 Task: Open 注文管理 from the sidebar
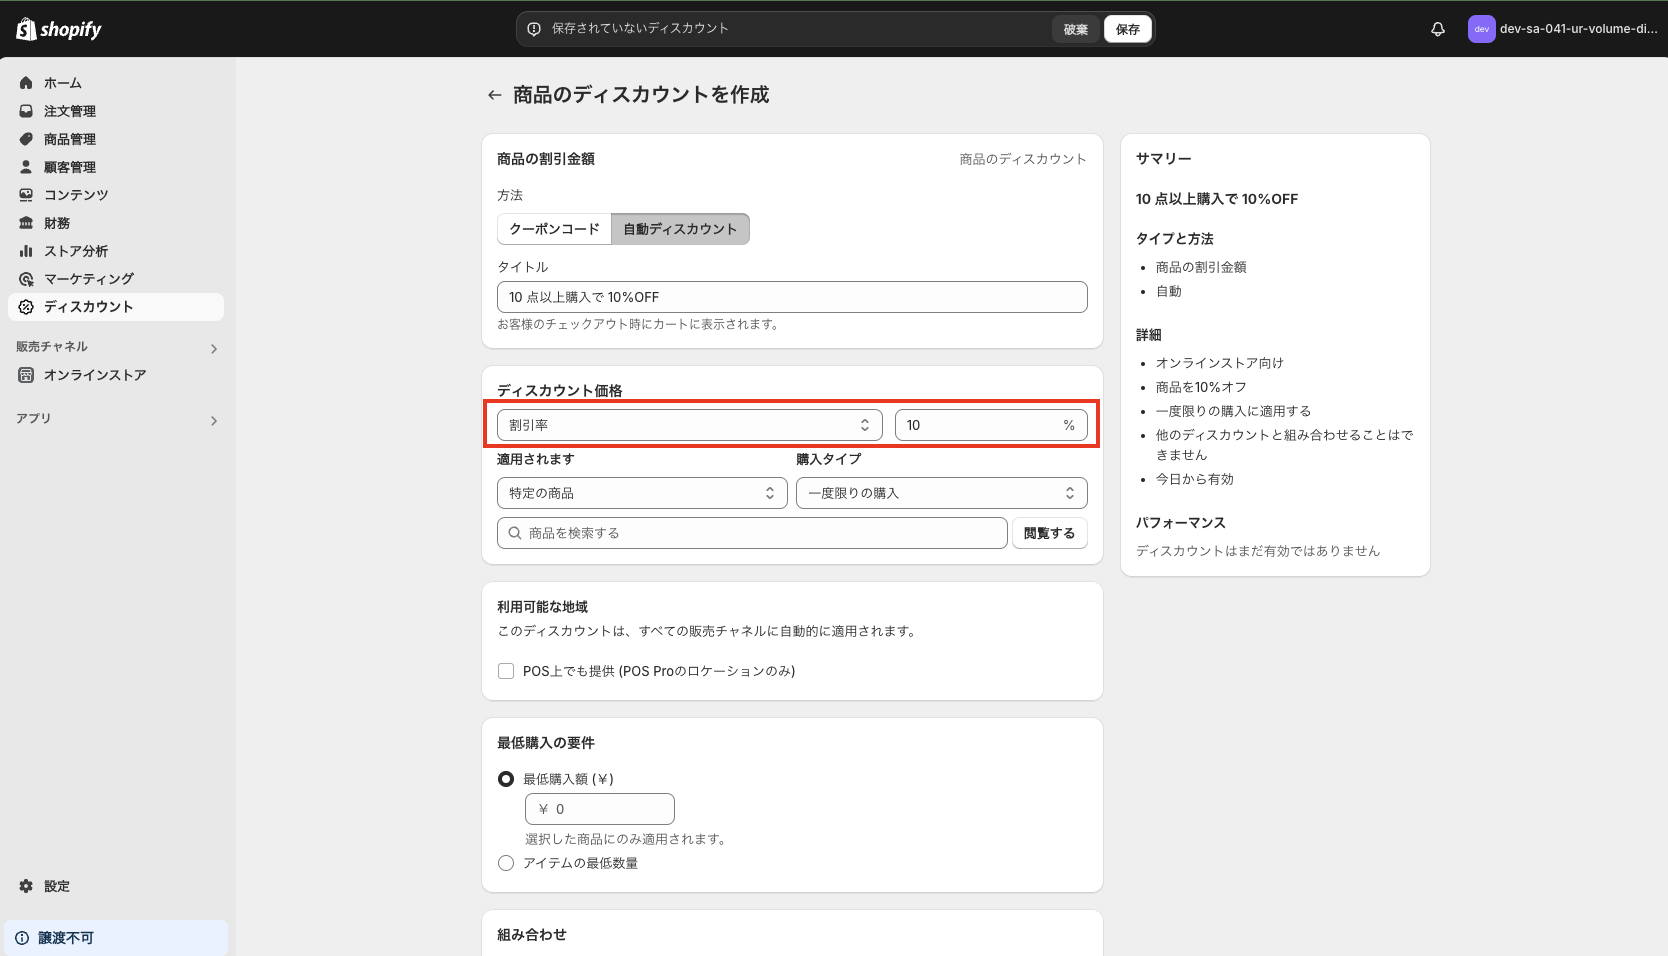(x=70, y=111)
